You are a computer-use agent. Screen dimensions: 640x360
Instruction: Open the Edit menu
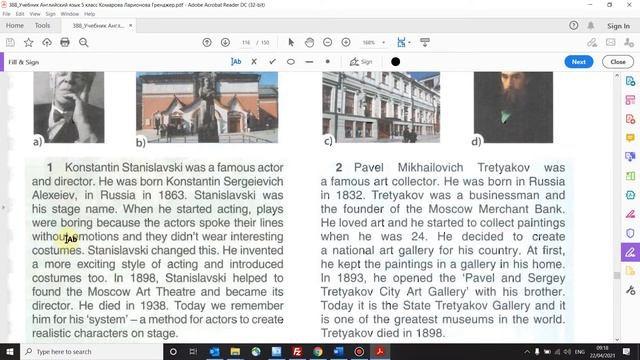[20, 14]
